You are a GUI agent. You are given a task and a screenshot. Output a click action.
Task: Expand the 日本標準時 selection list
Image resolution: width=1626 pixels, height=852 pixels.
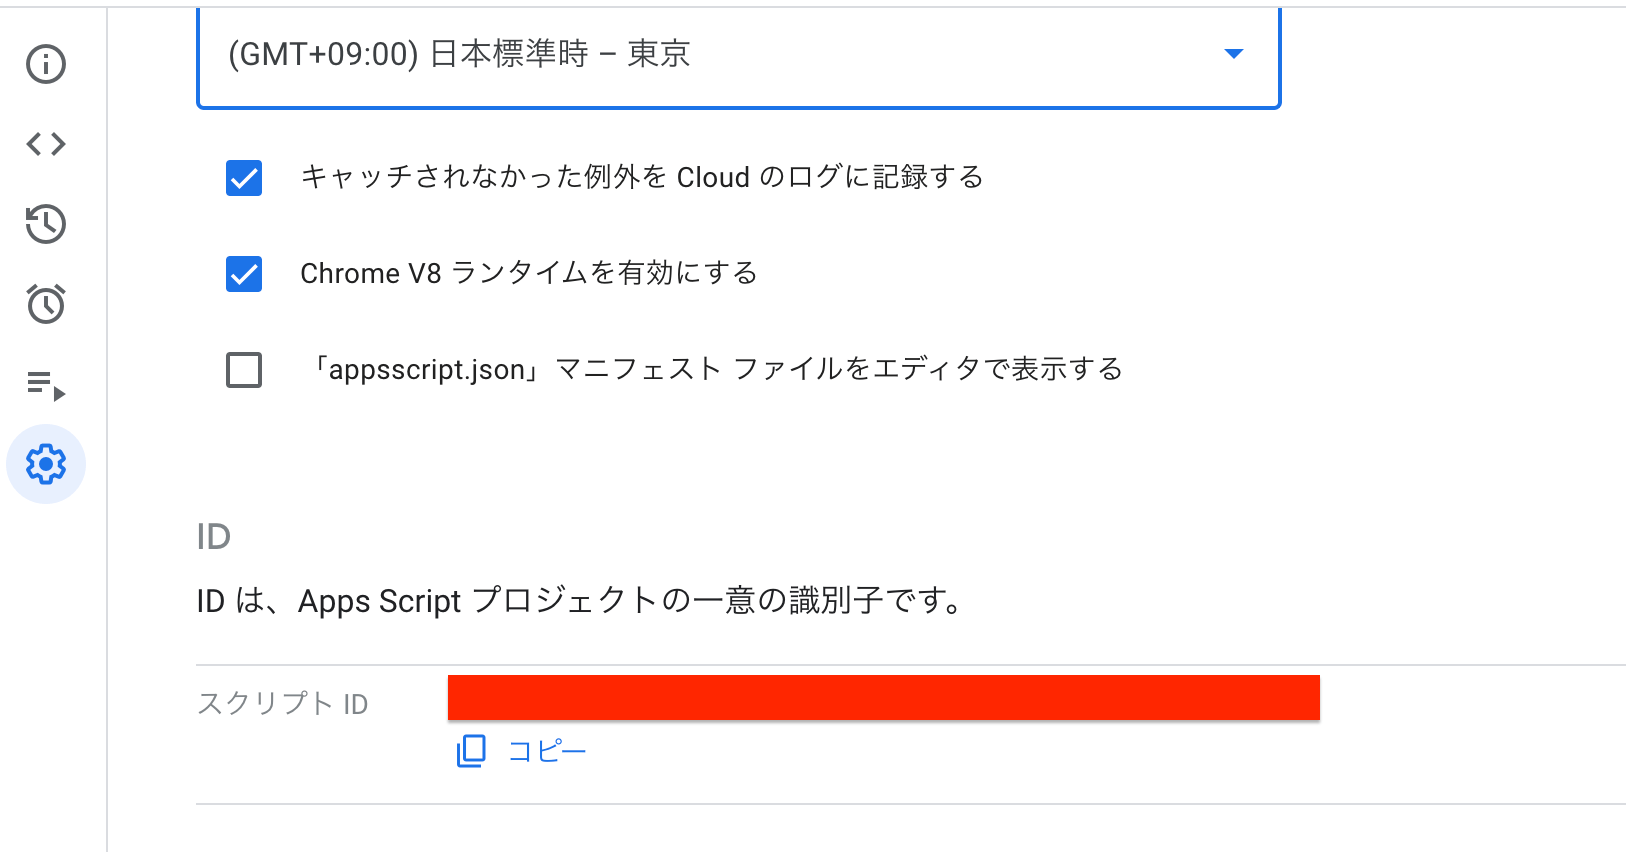[x=738, y=55]
